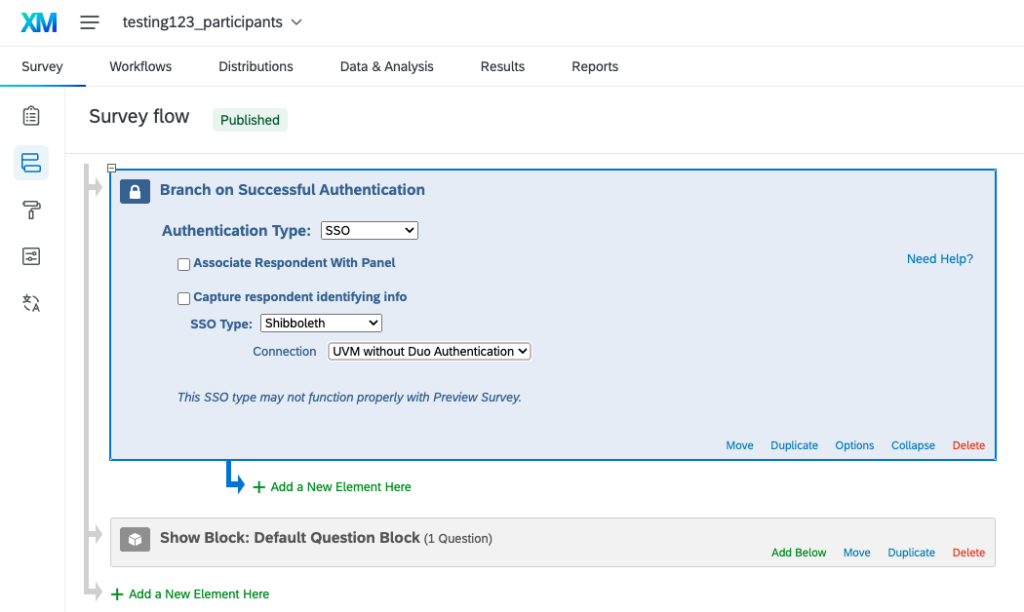Open the Survey builder clipboard icon

(x=29, y=116)
